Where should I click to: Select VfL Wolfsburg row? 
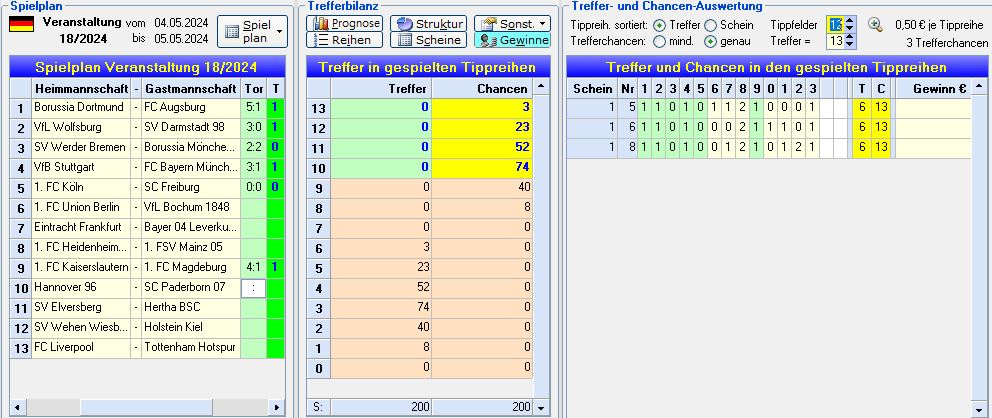[x=147, y=127]
